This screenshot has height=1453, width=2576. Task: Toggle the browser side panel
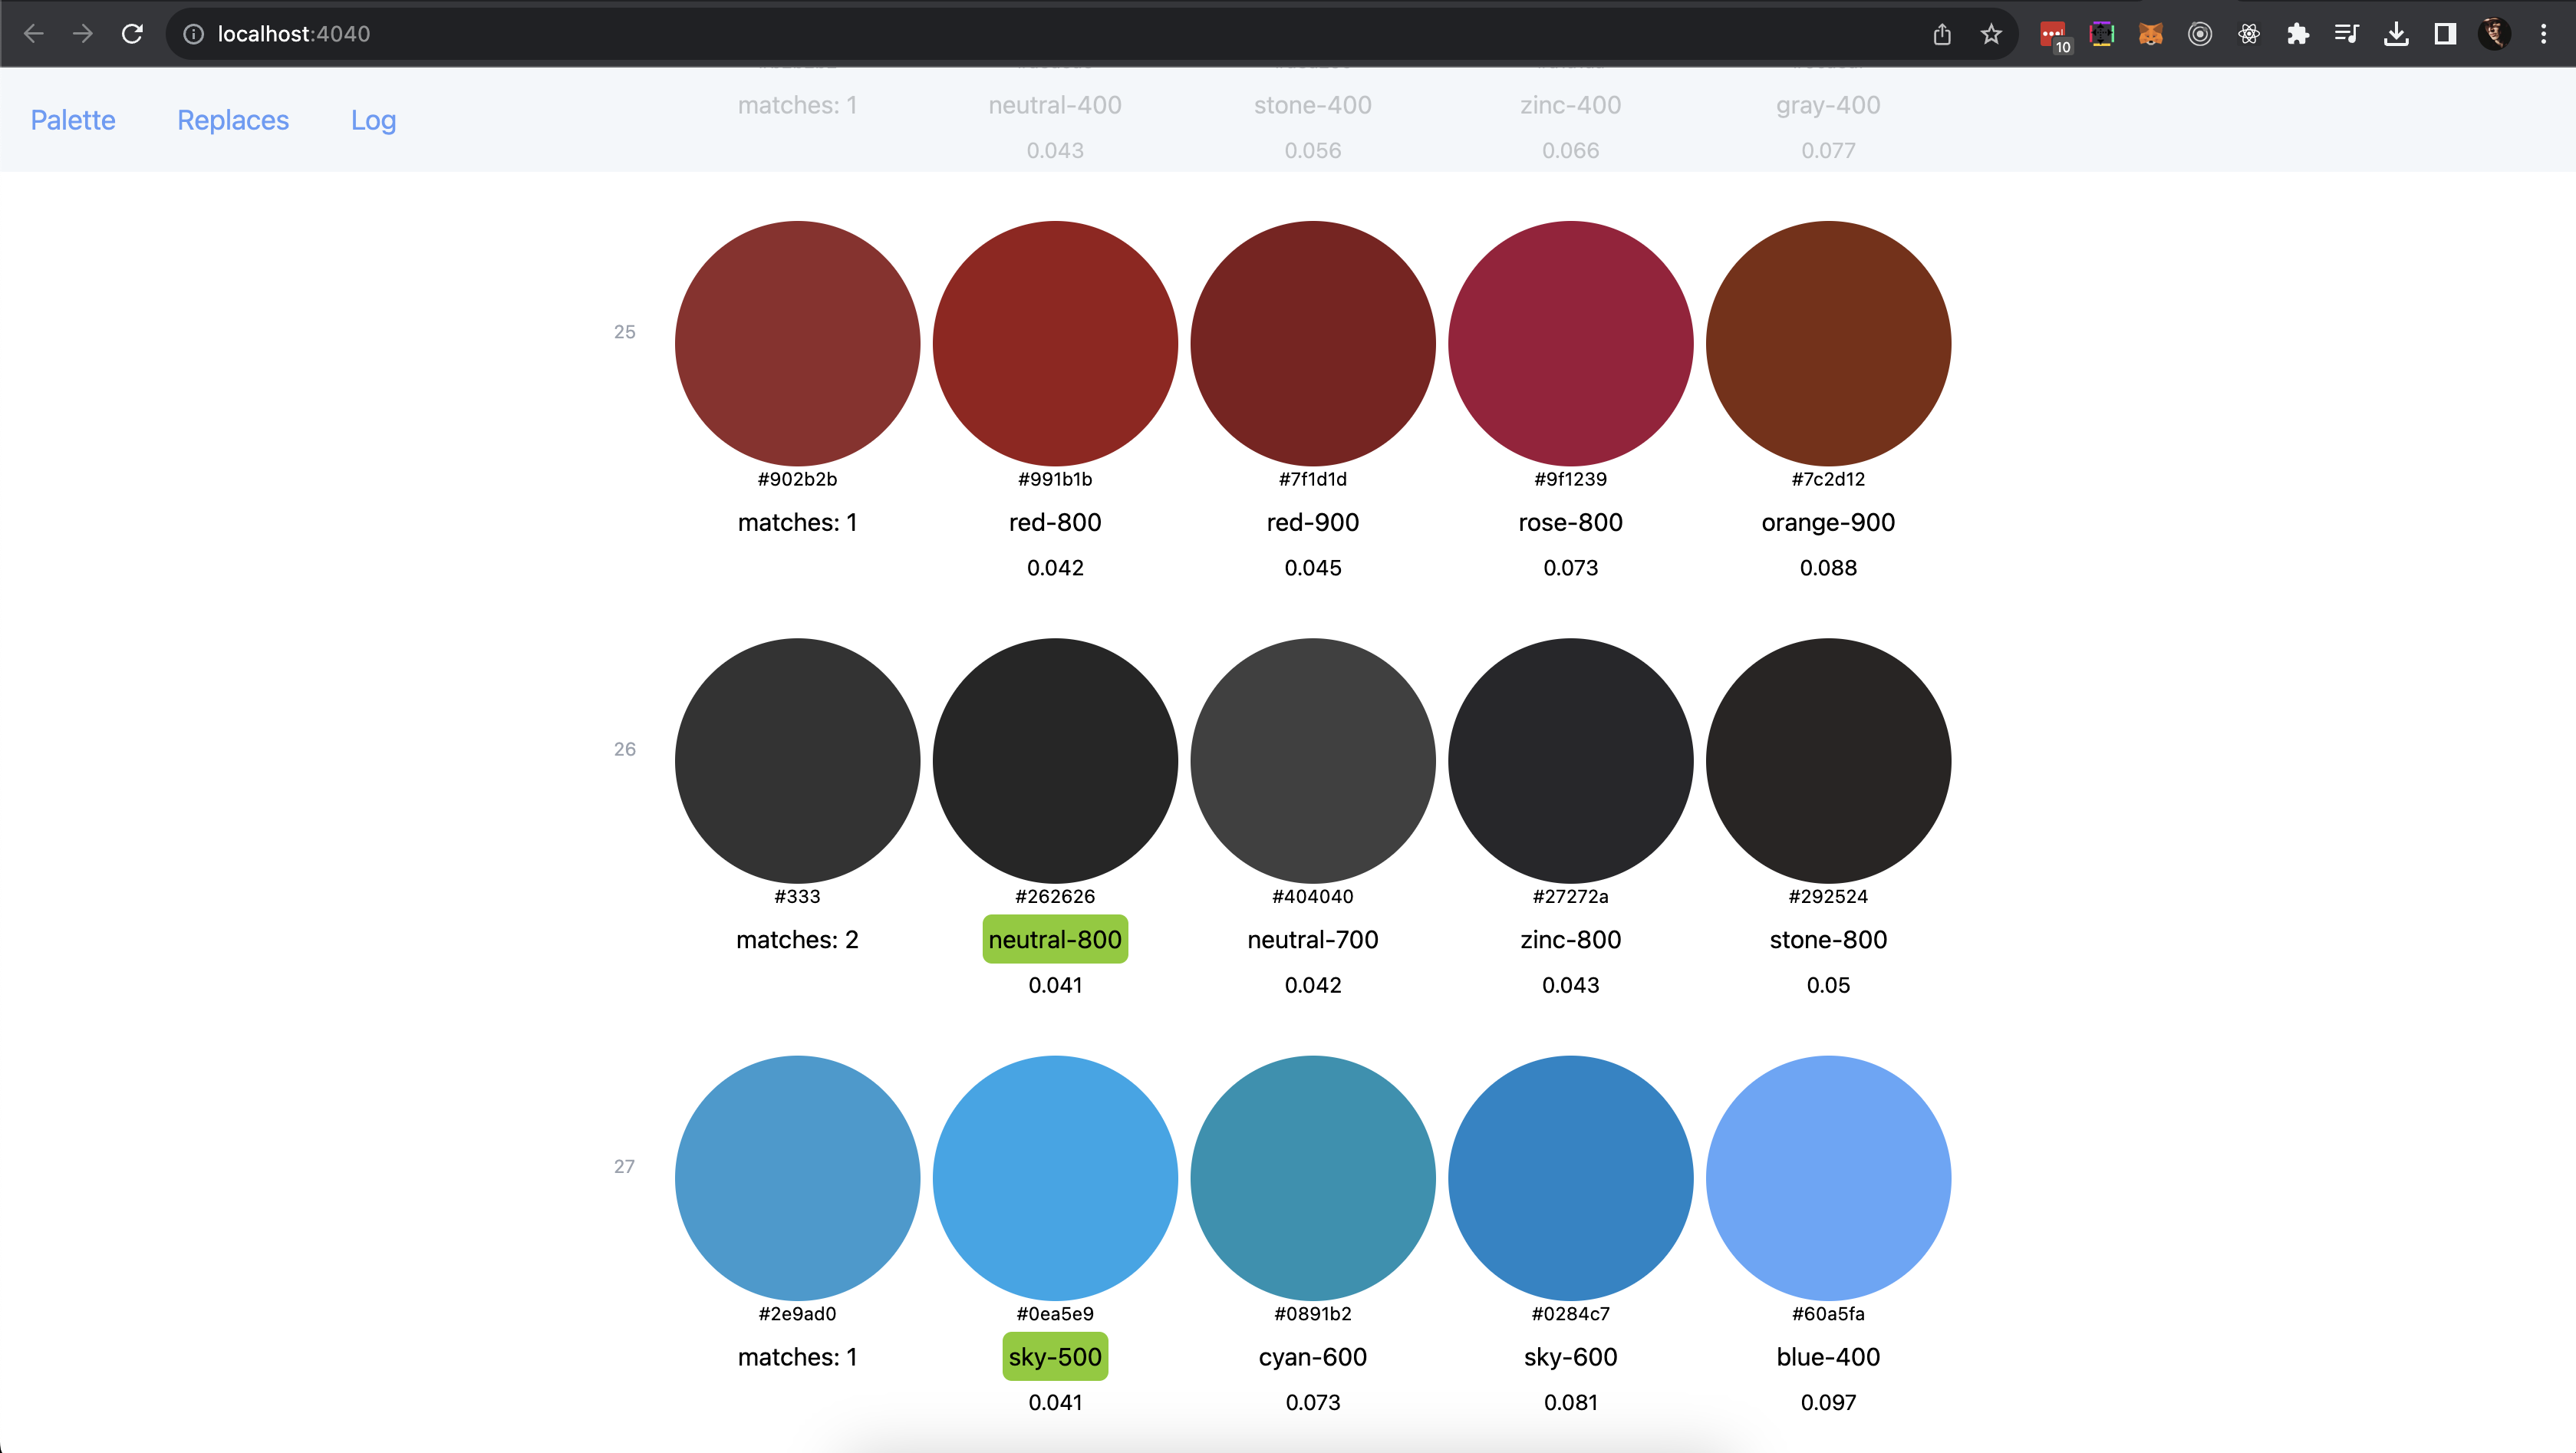(2445, 34)
